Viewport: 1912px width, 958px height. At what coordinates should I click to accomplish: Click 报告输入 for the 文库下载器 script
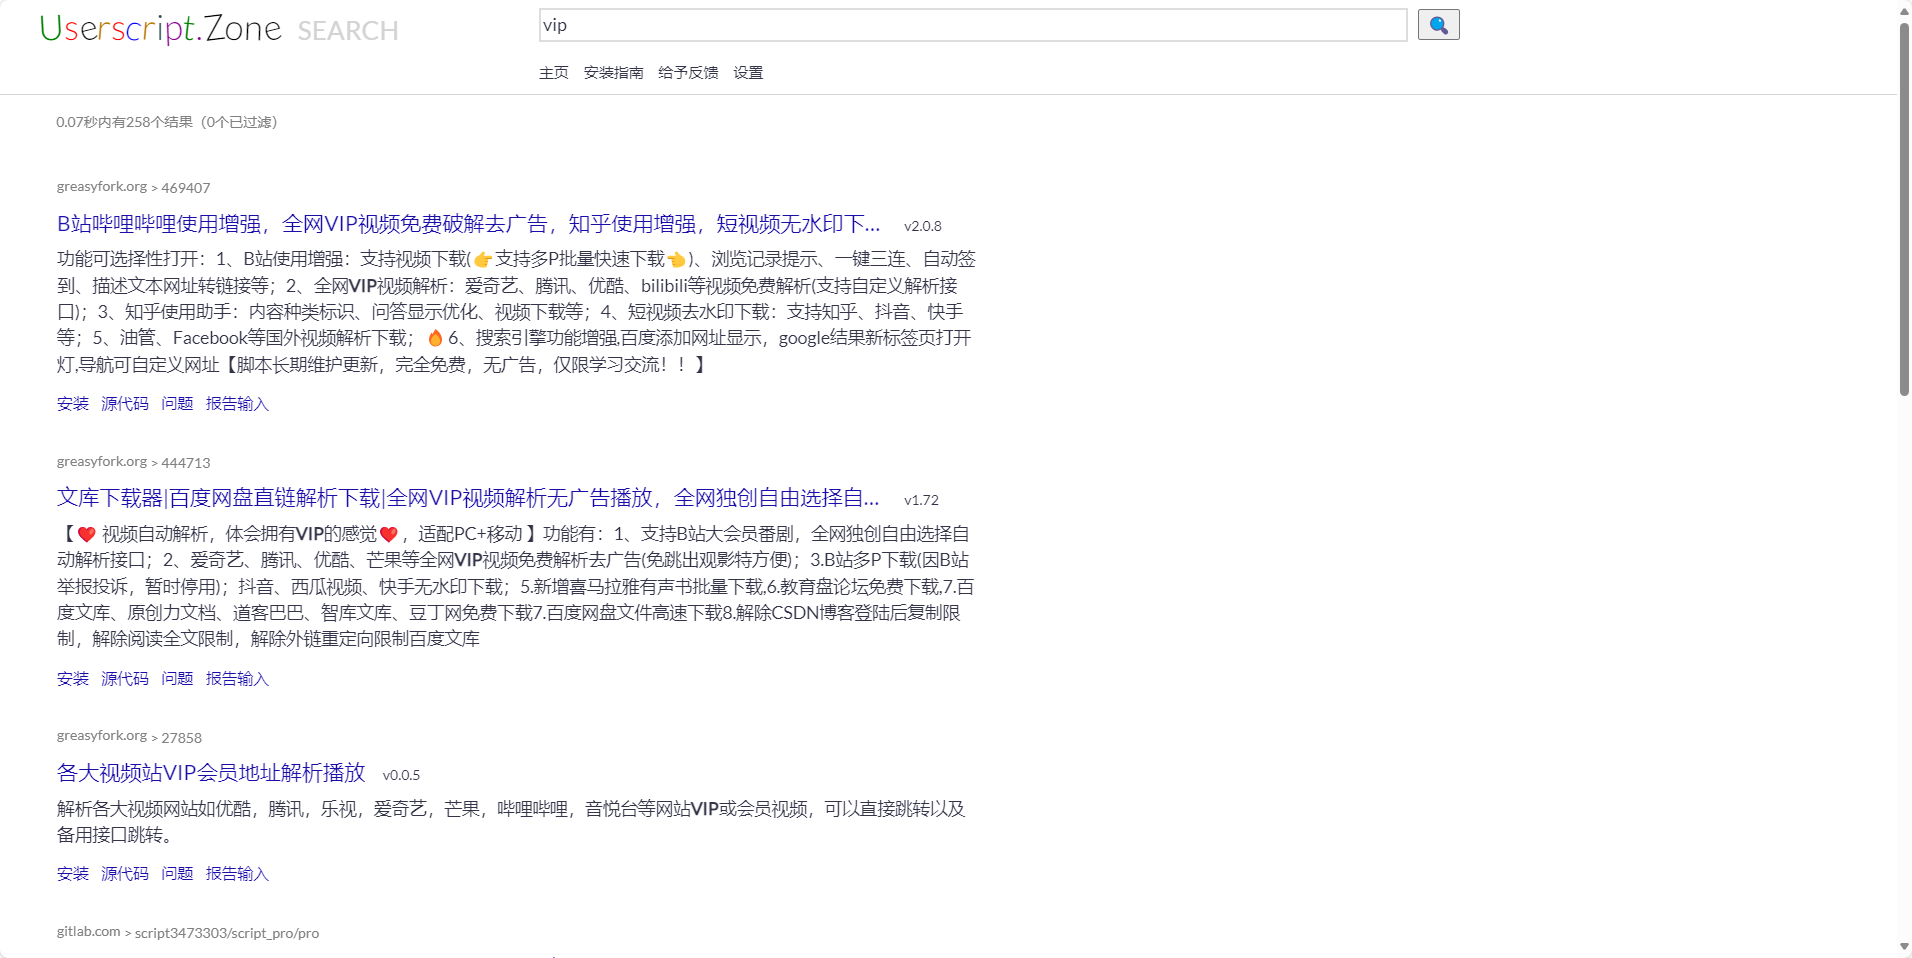(237, 679)
